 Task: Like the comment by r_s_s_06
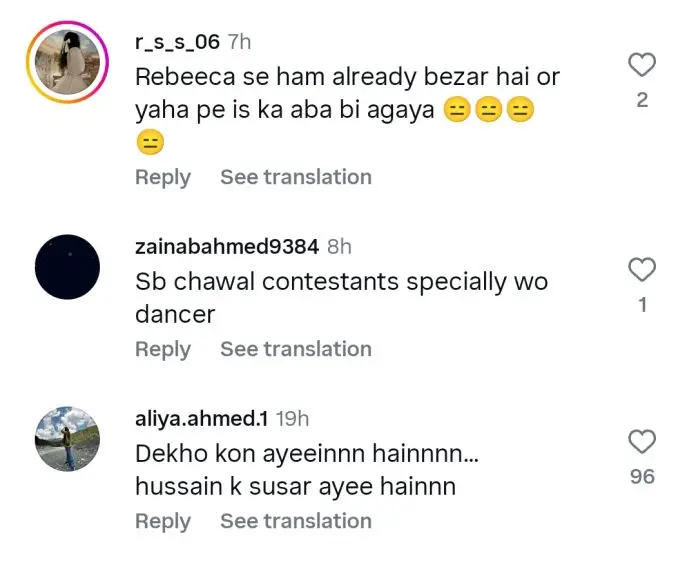[x=642, y=66]
